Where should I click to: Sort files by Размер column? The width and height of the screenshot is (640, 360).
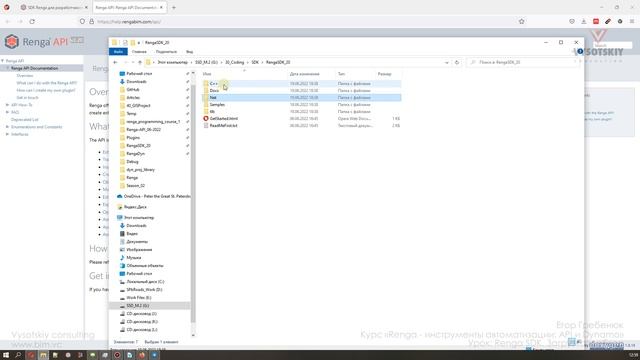coord(384,74)
